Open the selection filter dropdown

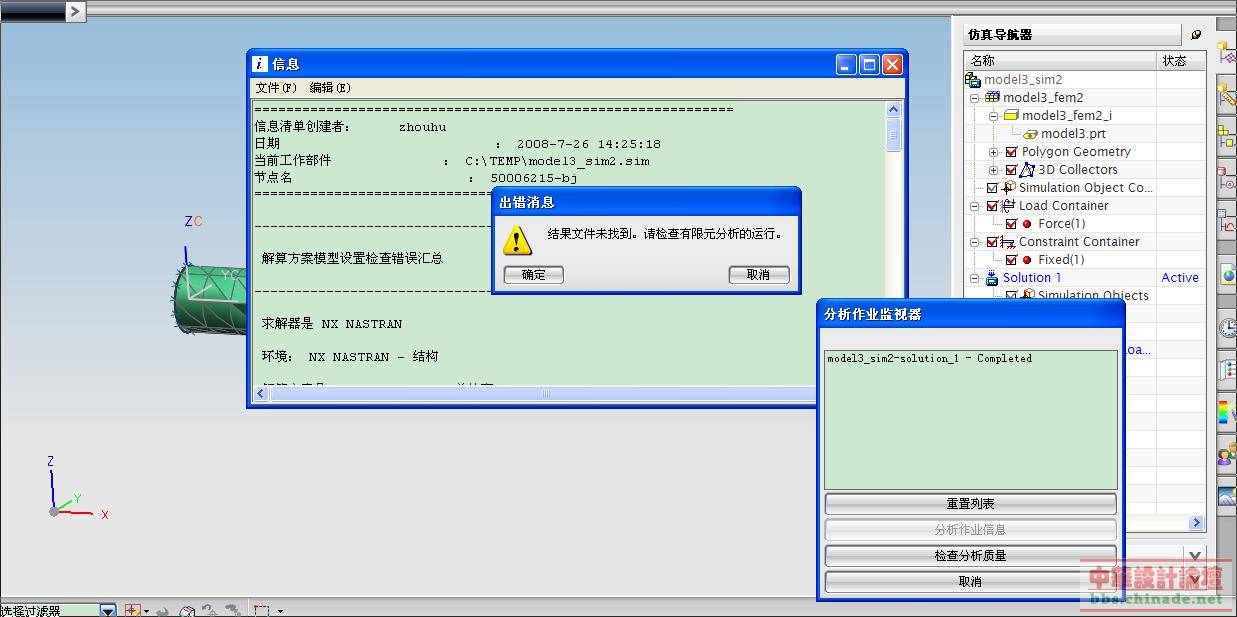[x=107, y=610]
